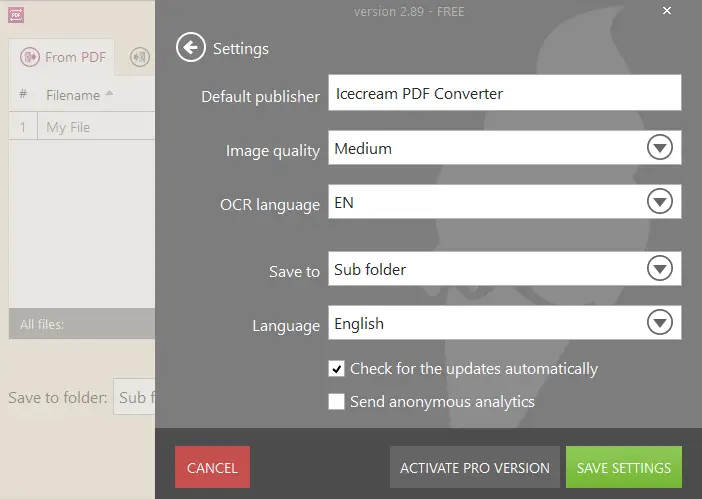Uncheck Check for the updates automatically
The image size is (702, 499).
[337, 369]
